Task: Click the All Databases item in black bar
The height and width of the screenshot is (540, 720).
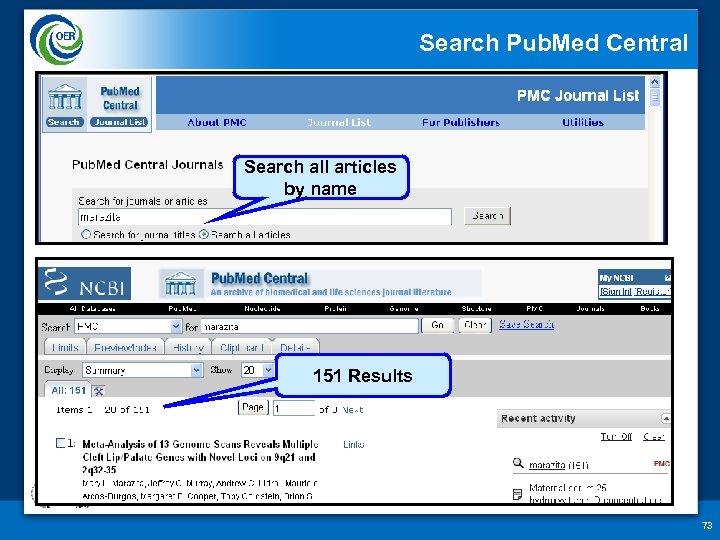Action: click(x=92, y=309)
